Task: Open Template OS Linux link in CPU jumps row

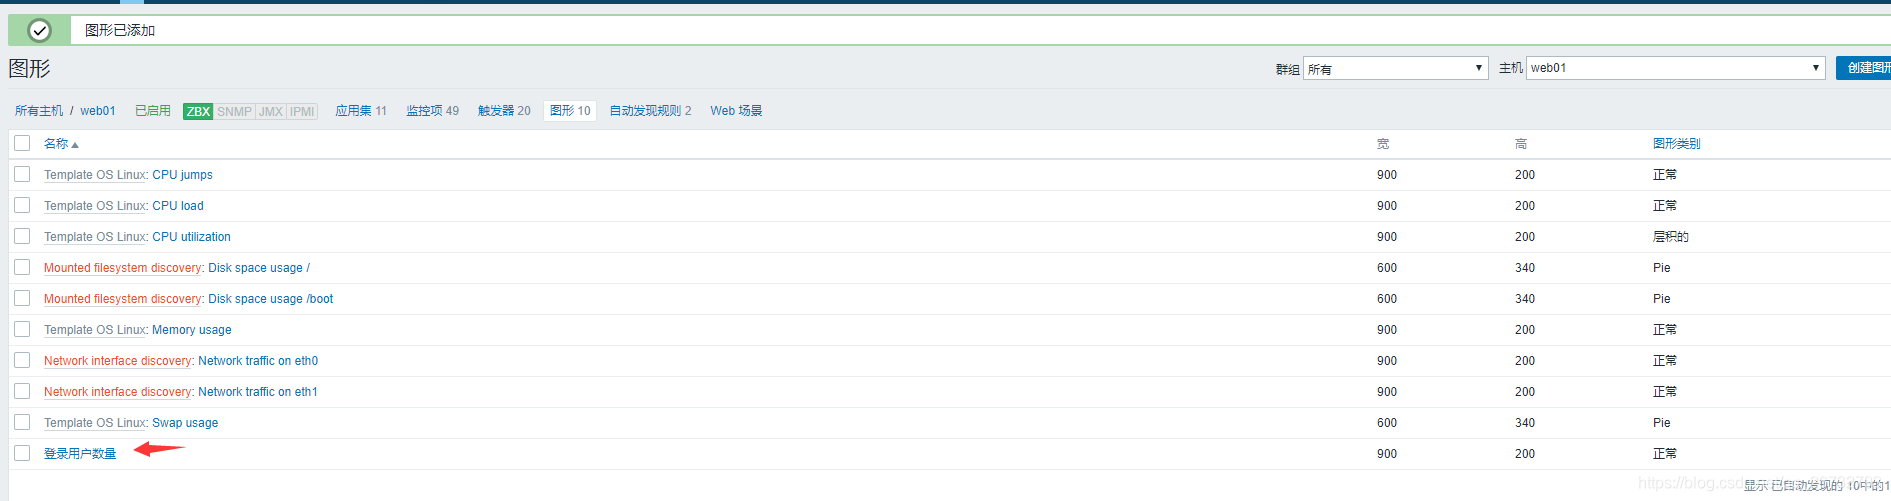Action: 95,175
